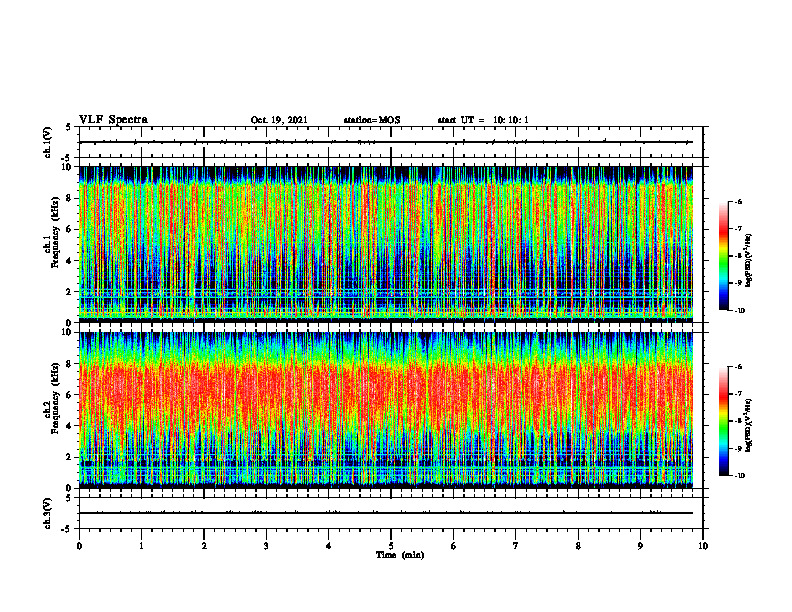This screenshot has width=792, height=612.
Task: Click time axis tick label 9
Action: pyautogui.click(x=640, y=546)
